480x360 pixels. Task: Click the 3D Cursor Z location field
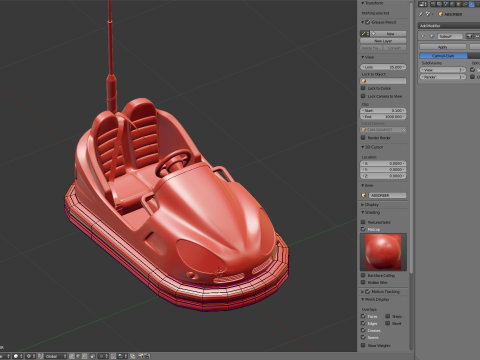coord(383,176)
